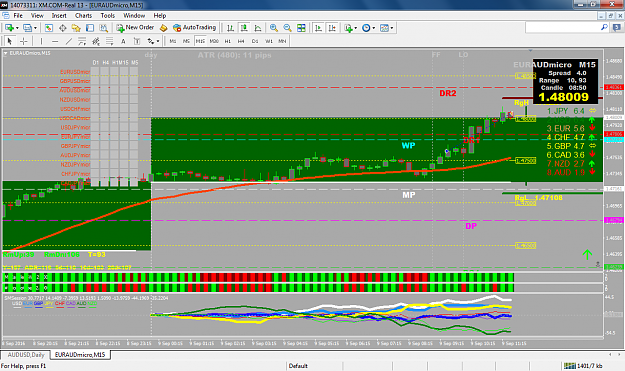Toggle chart auto scroll
The width and height of the screenshot is (625, 371).
pyautogui.click(x=318, y=28)
